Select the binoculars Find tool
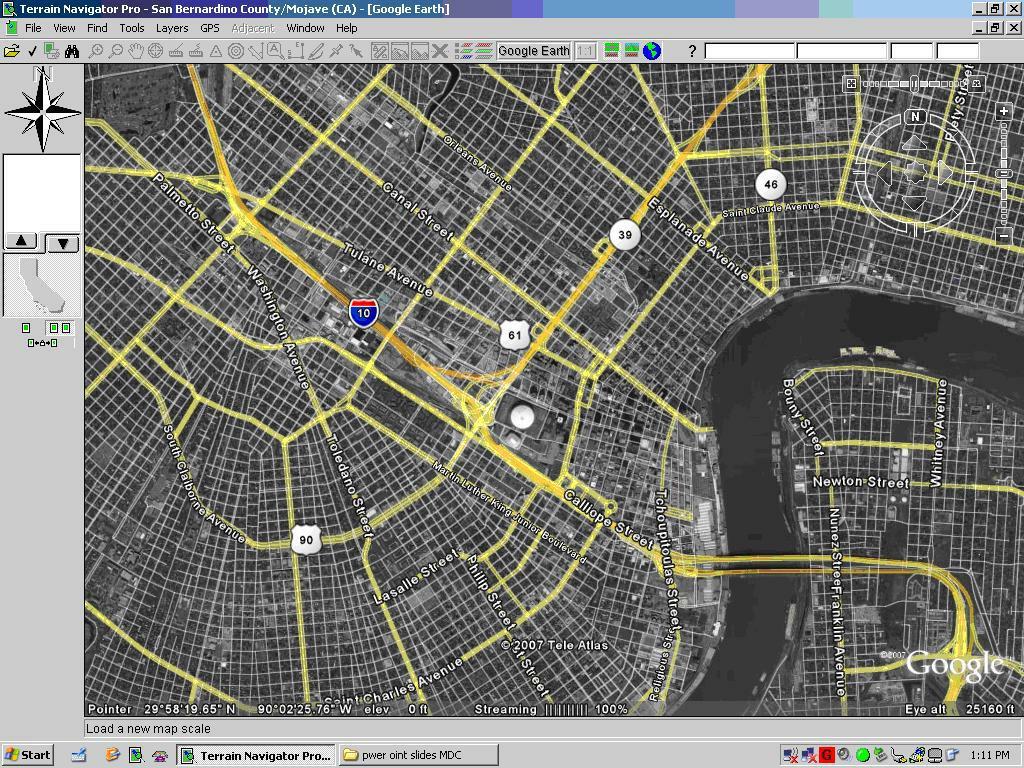 pyautogui.click(x=72, y=51)
